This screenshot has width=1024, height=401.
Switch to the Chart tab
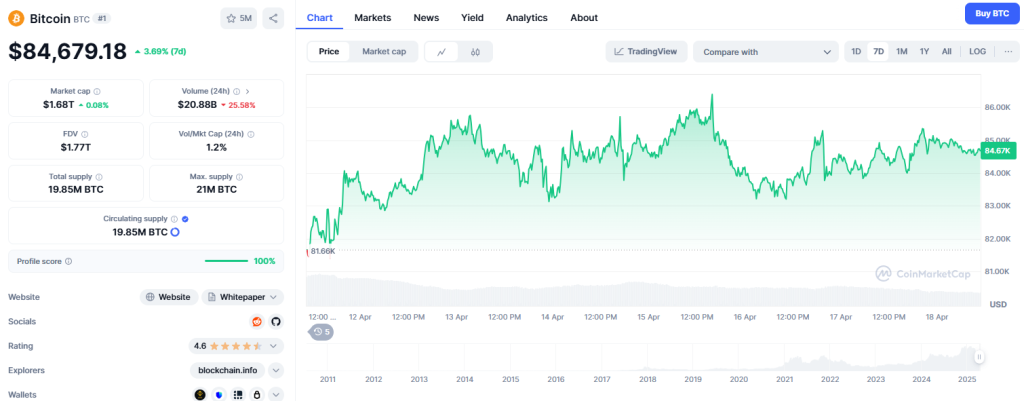coord(319,18)
